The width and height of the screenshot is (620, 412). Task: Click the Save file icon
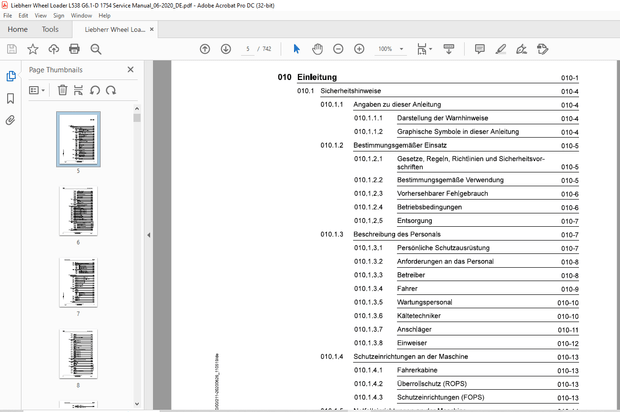click(12, 49)
